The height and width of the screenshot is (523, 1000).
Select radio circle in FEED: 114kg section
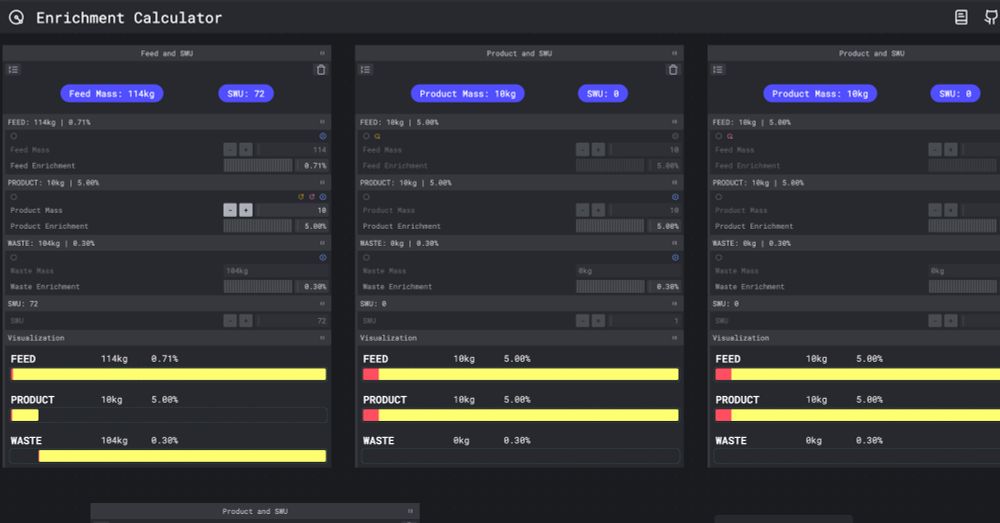pos(13,136)
